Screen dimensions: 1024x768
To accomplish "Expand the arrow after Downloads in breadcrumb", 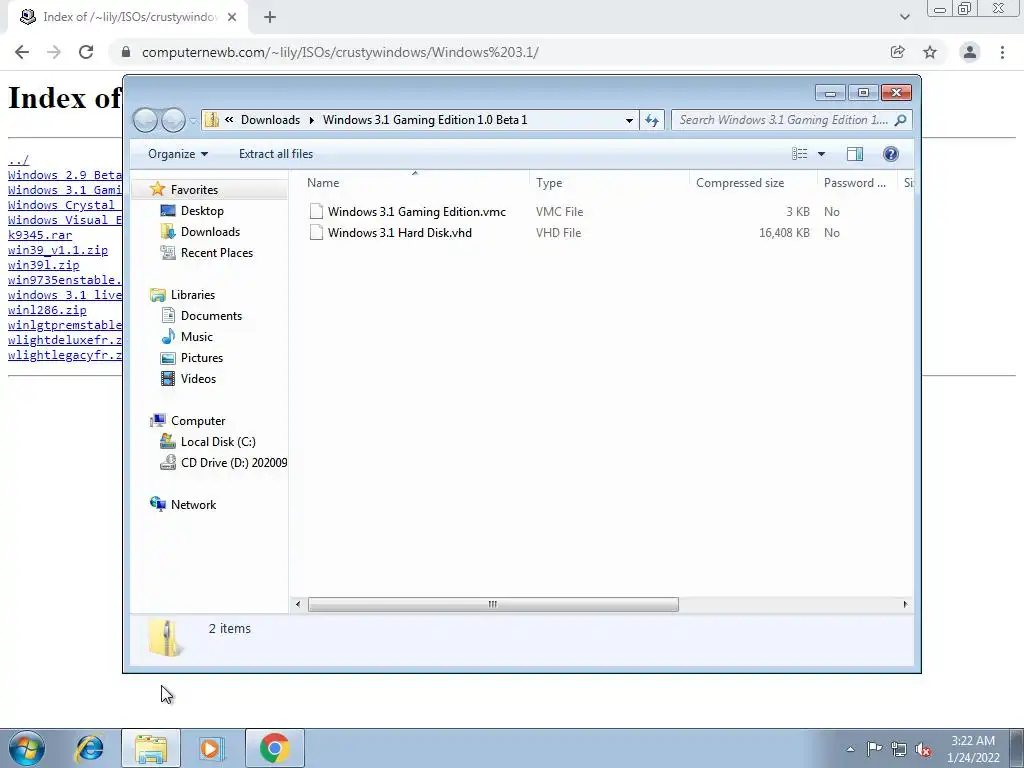I will [x=312, y=120].
